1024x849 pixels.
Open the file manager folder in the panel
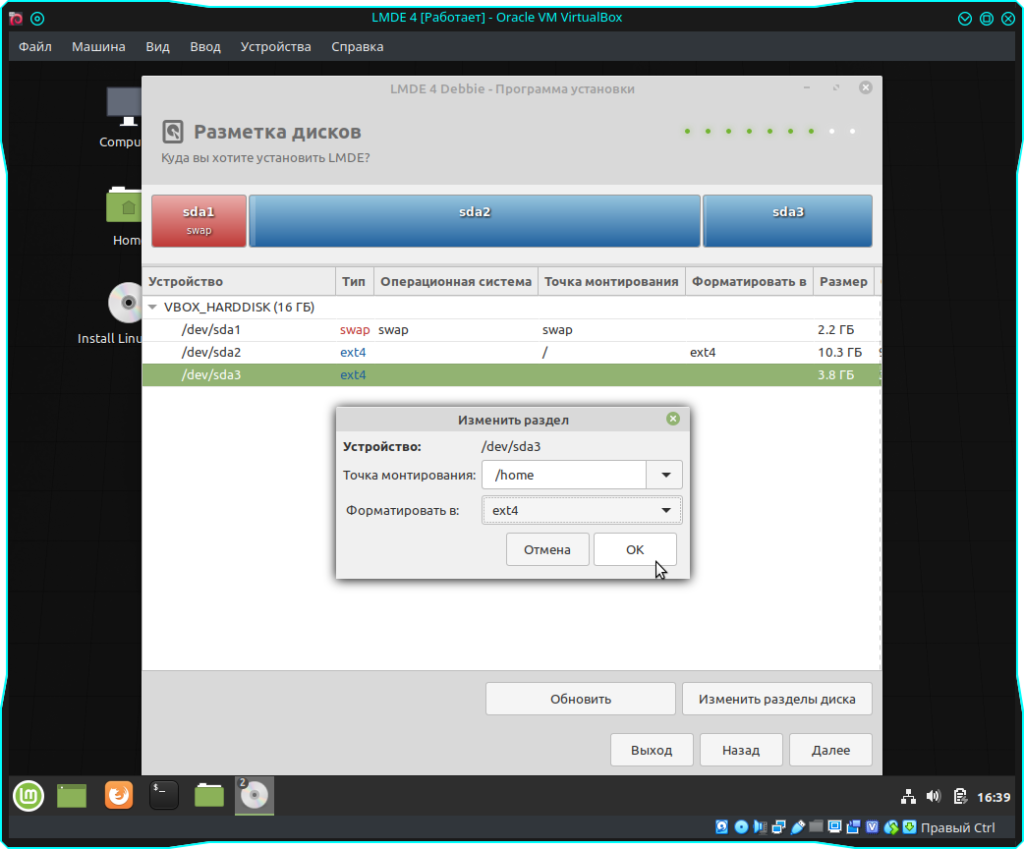(x=209, y=796)
